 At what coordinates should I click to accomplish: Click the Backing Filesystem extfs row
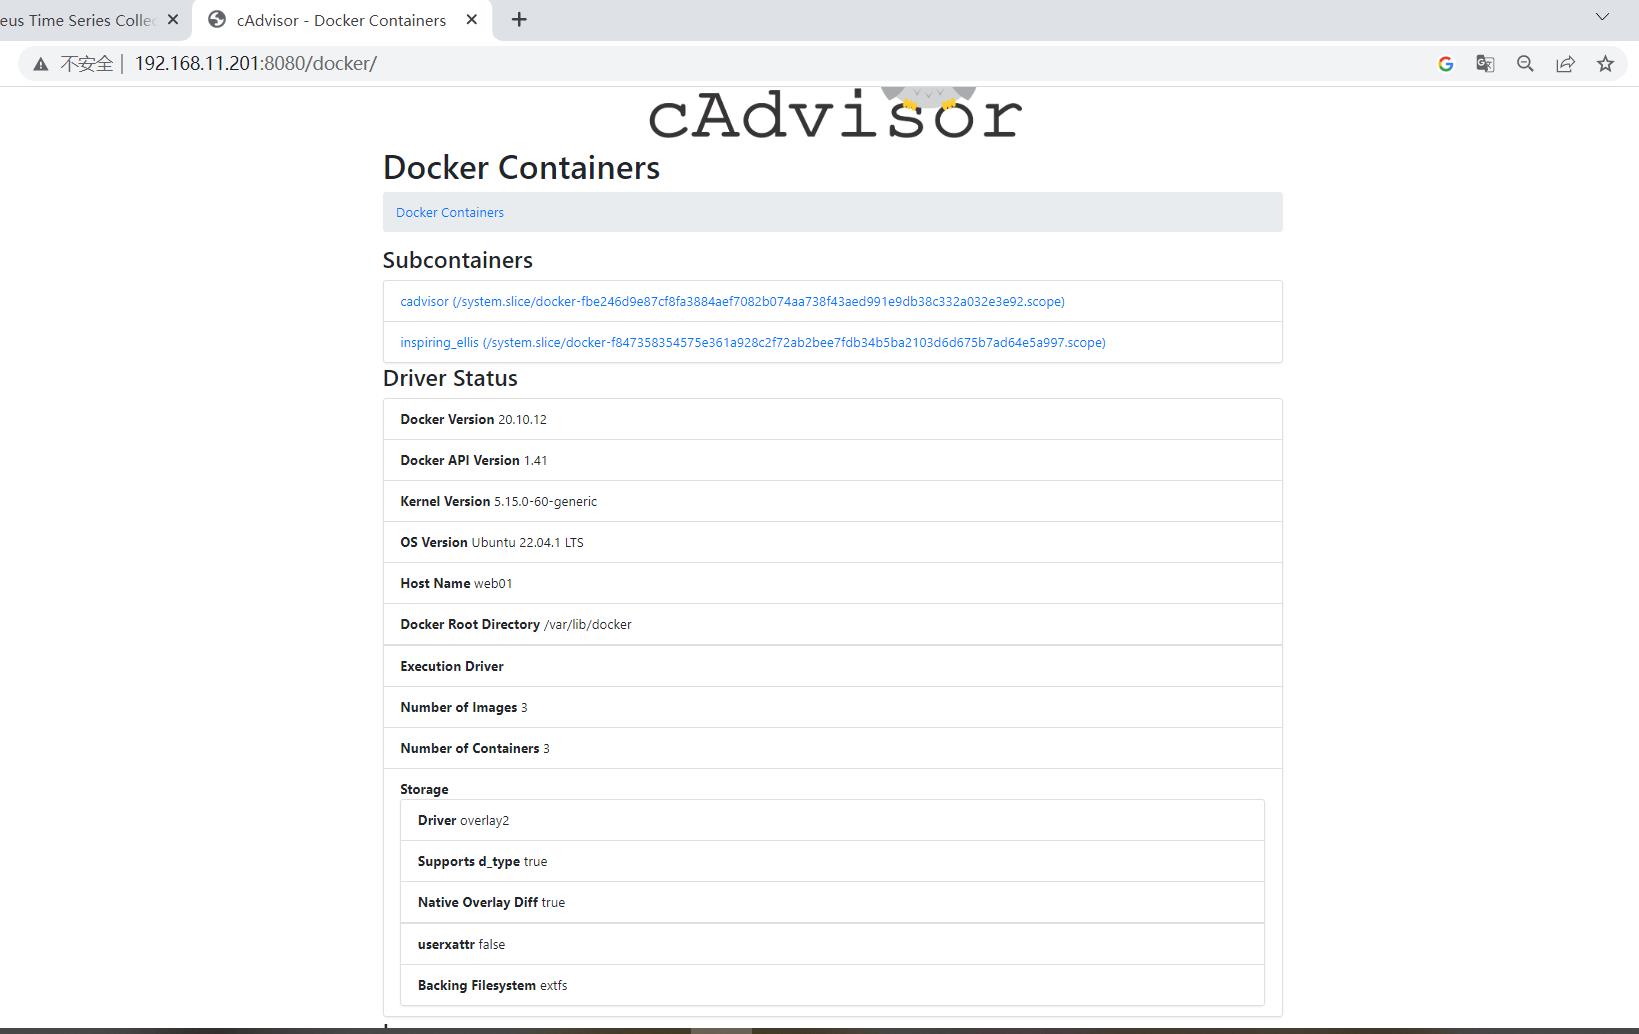pos(832,985)
